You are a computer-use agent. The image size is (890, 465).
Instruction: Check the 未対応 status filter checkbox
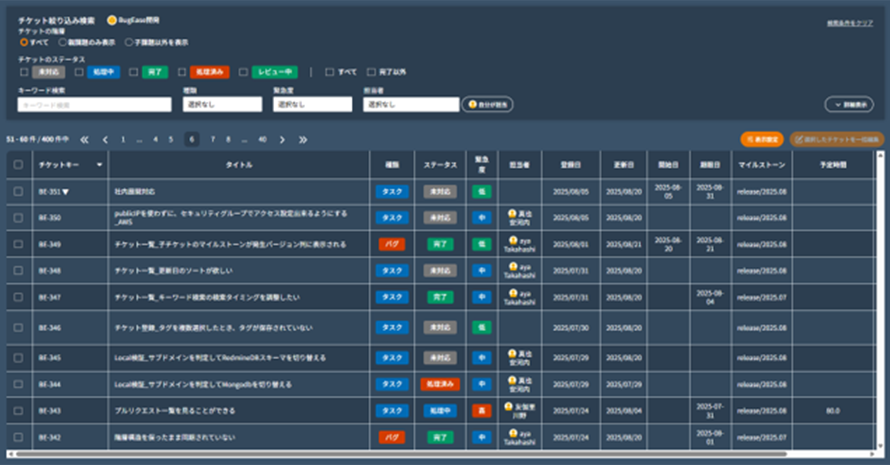(24, 72)
